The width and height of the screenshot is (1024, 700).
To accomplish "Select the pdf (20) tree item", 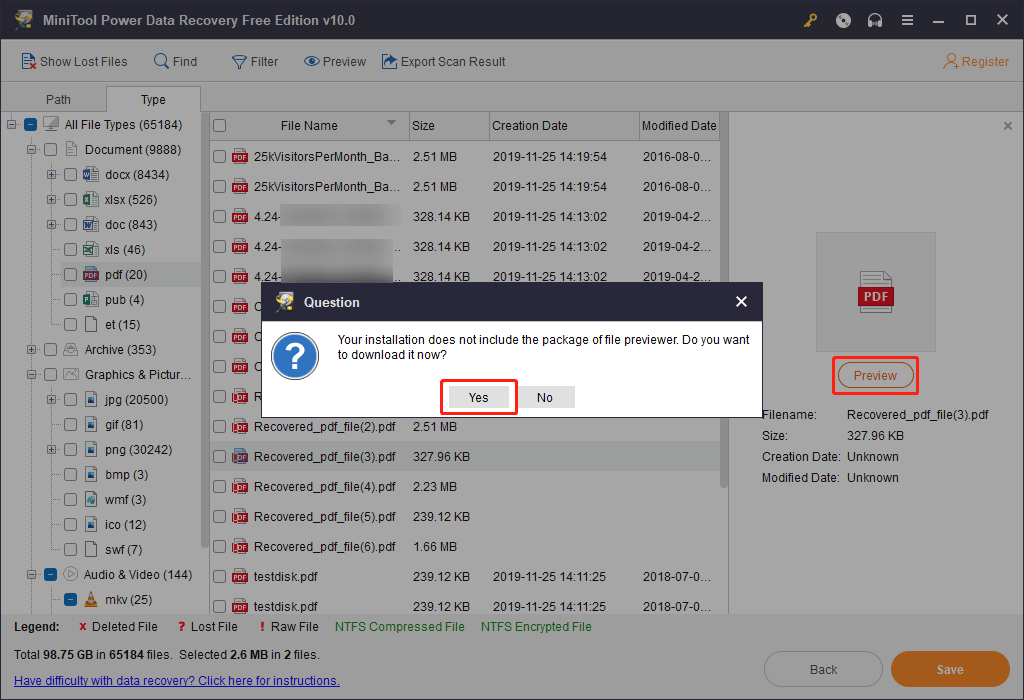I will (x=126, y=274).
